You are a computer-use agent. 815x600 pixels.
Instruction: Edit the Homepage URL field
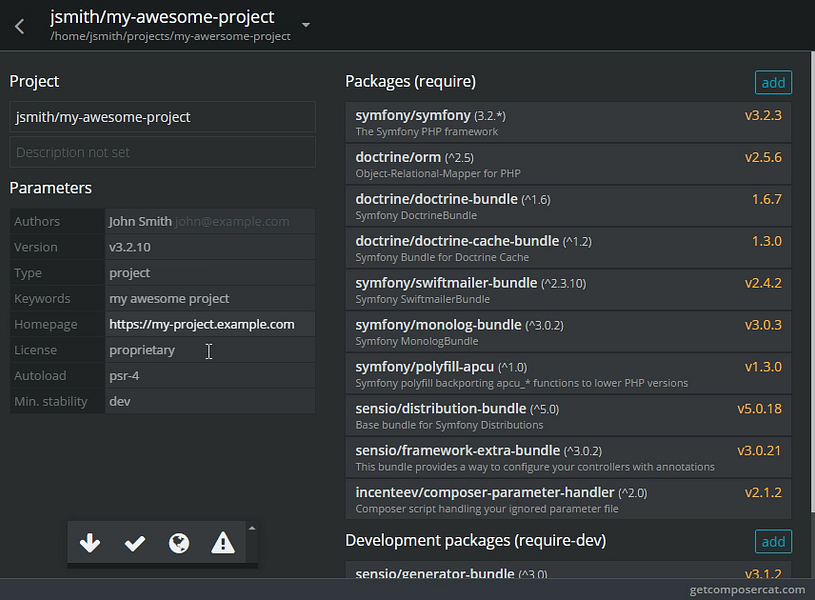click(x=210, y=324)
